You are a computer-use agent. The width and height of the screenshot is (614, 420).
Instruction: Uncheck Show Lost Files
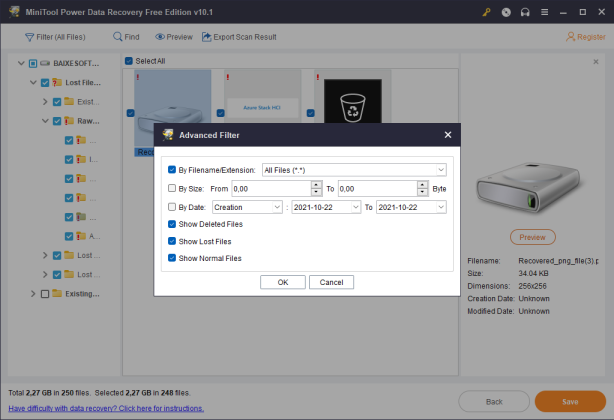(172, 241)
